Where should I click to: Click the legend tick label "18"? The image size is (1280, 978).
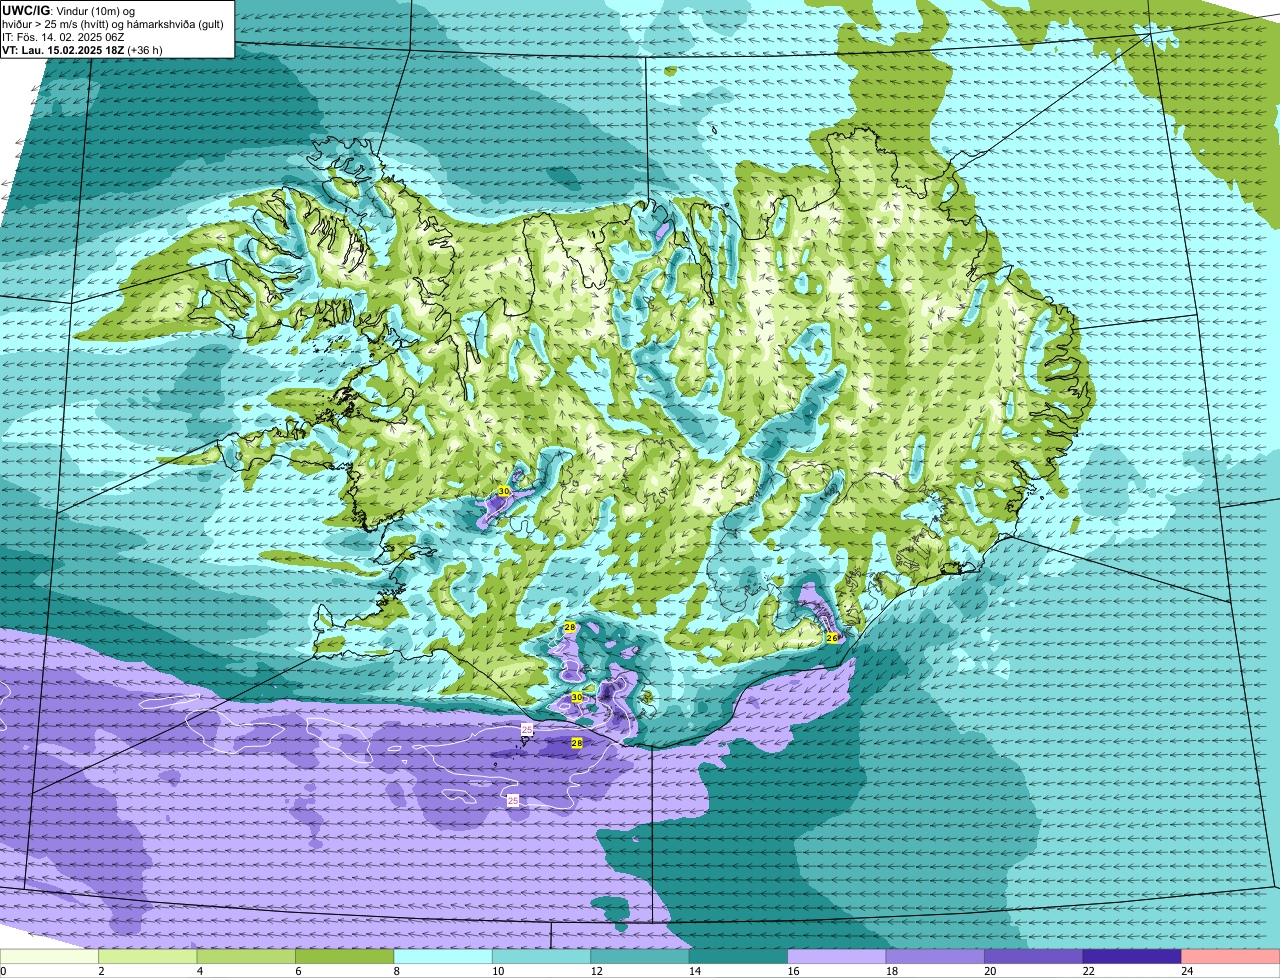pos(890,971)
